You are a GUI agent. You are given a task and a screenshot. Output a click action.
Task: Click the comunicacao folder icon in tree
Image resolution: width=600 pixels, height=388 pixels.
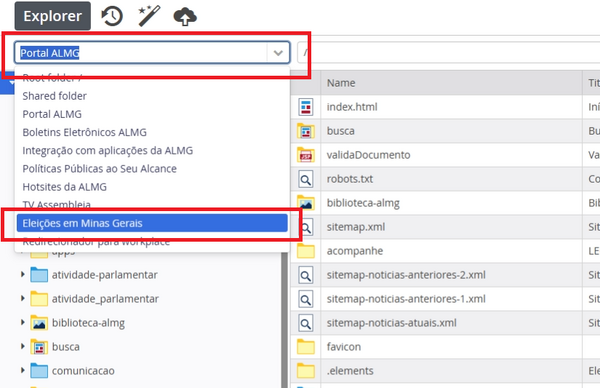[39, 370]
